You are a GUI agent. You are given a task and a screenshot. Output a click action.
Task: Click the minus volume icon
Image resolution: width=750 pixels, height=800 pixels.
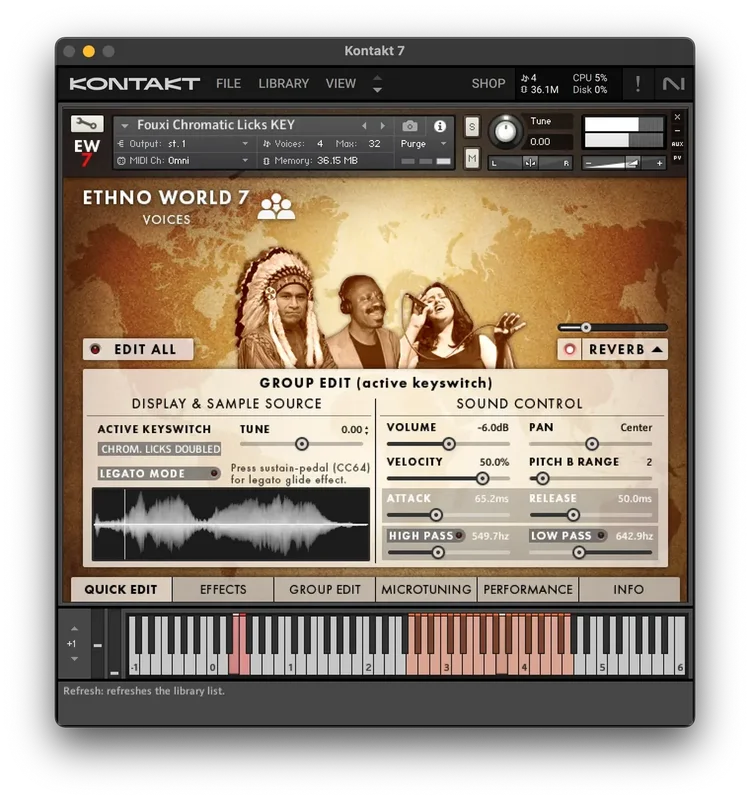(x=588, y=163)
